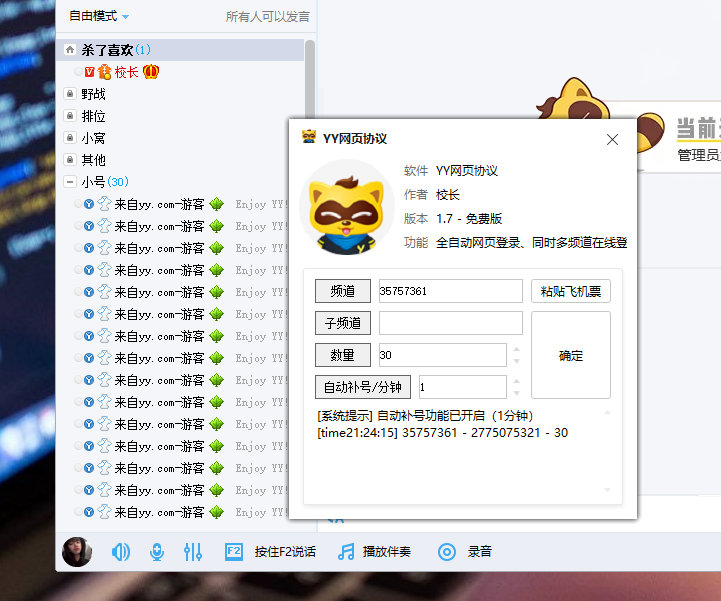Click the user avatar in bottom bar

77,551
